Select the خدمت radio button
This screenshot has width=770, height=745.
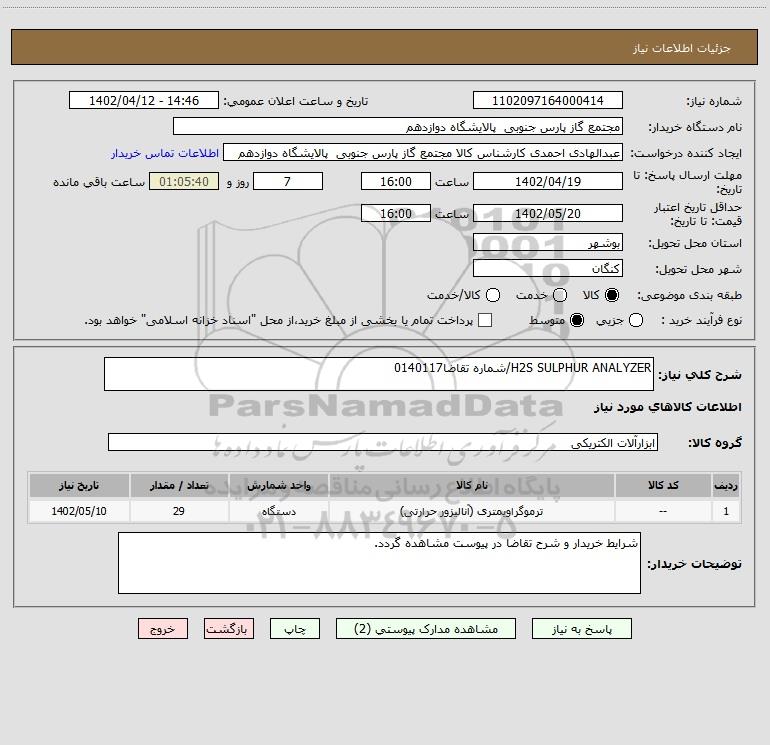tap(559, 295)
